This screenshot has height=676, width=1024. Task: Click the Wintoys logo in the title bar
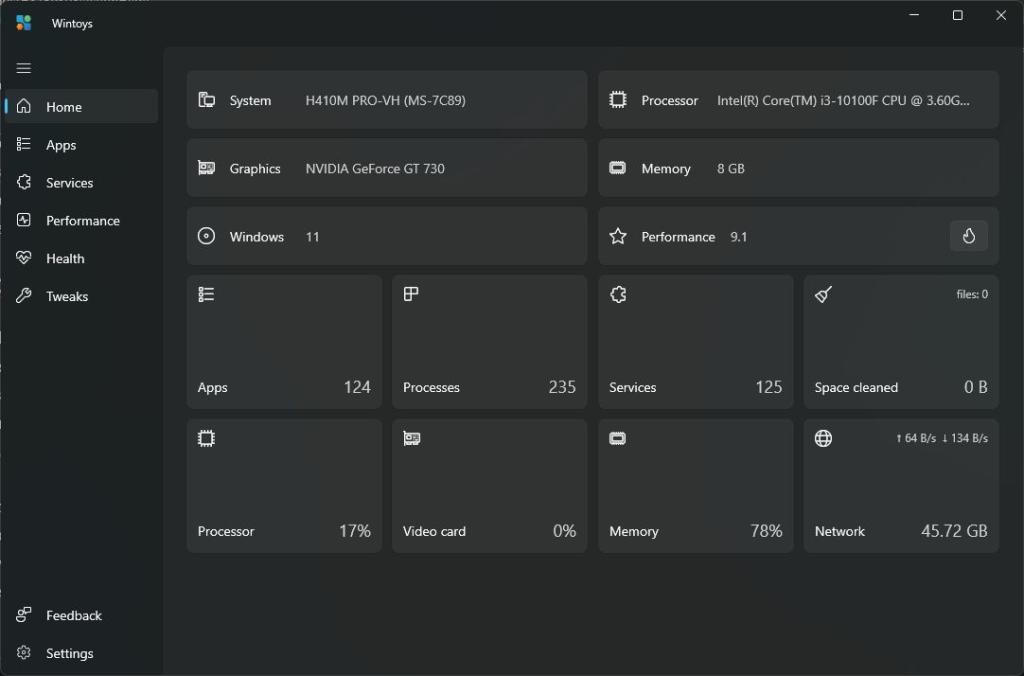[22, 22]
